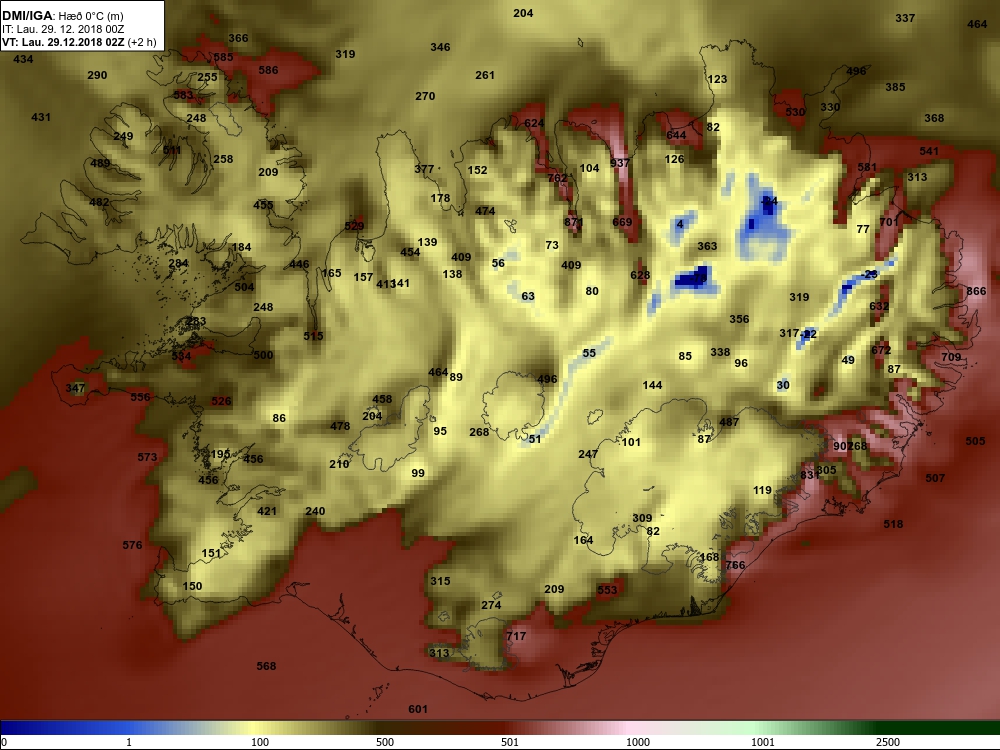Image resolution: width=1000 pixels, height=750 pixels.
Task: Click the map value '366'
Action: (238, 38)
